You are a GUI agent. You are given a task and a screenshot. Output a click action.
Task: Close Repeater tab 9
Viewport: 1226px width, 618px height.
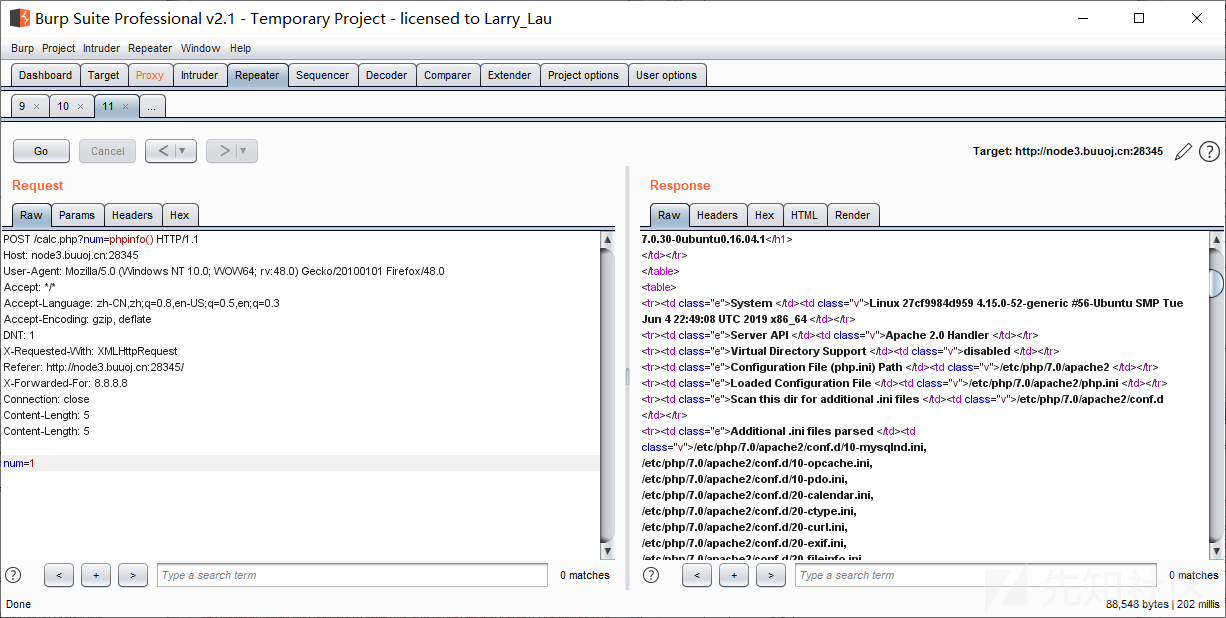pyautogui.click(x=37, y=106)
